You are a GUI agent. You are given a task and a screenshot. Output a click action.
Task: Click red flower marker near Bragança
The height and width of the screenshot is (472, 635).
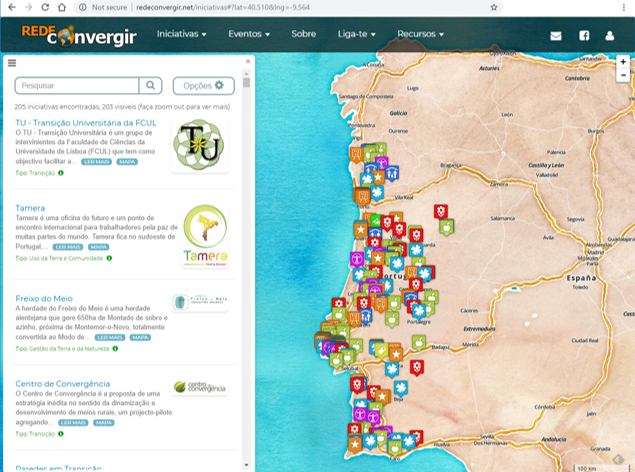pyautogui.click(x=441, y=211)
